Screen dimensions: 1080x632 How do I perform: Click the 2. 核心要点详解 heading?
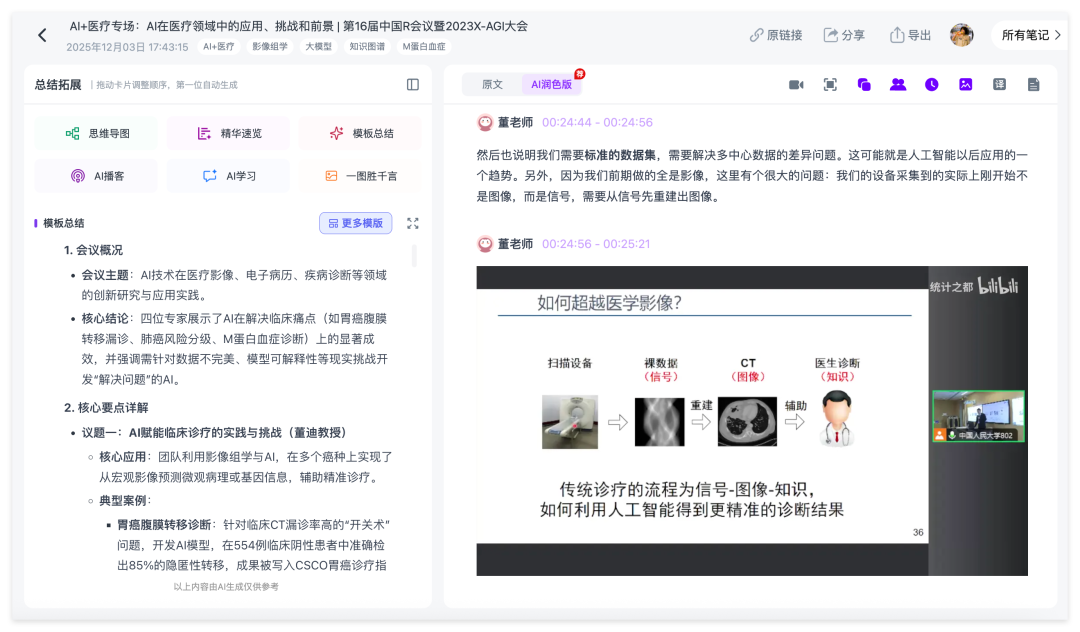coord(106,408)
